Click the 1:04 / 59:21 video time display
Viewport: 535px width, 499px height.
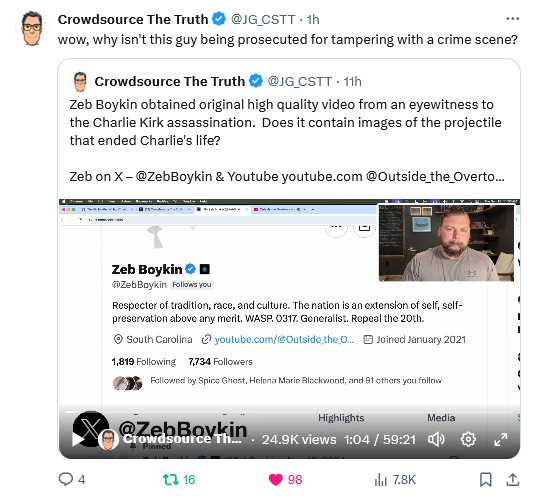380,440
